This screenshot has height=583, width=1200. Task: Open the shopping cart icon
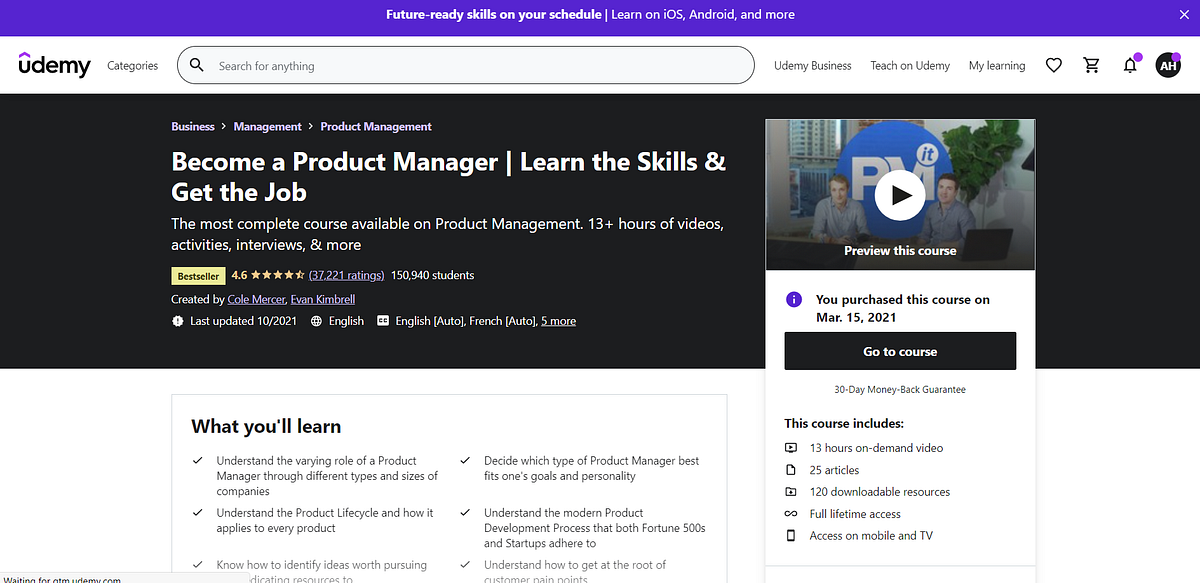click(x=1091, y=64)
